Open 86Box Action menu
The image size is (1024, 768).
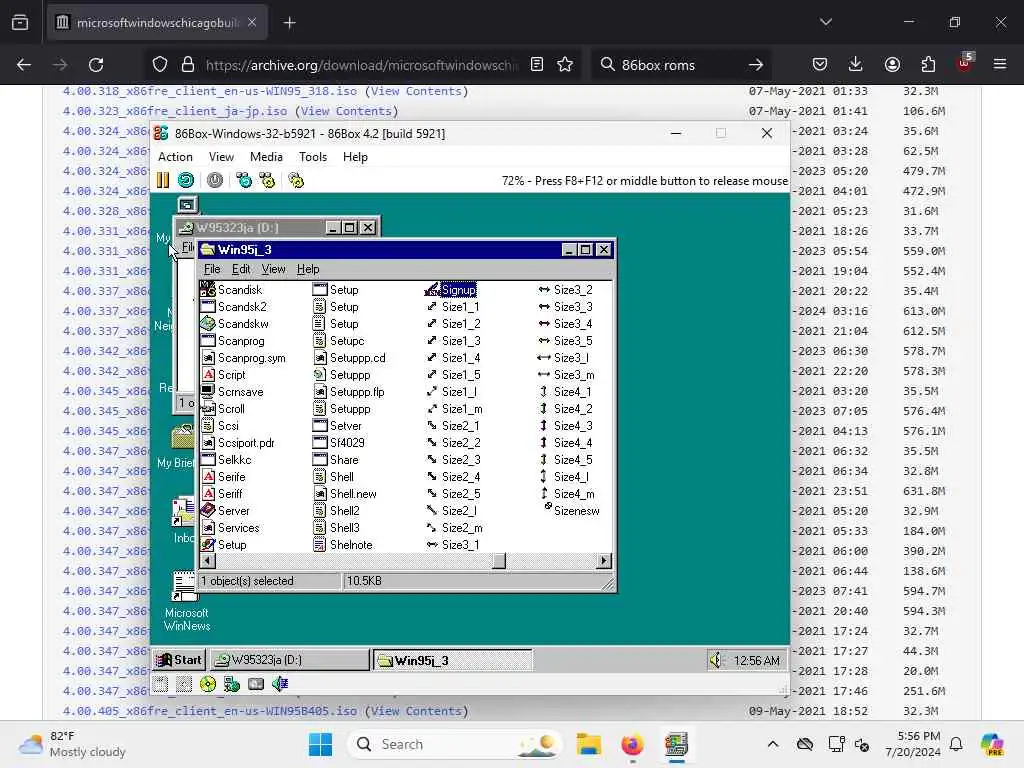click(x=175, y=157)
